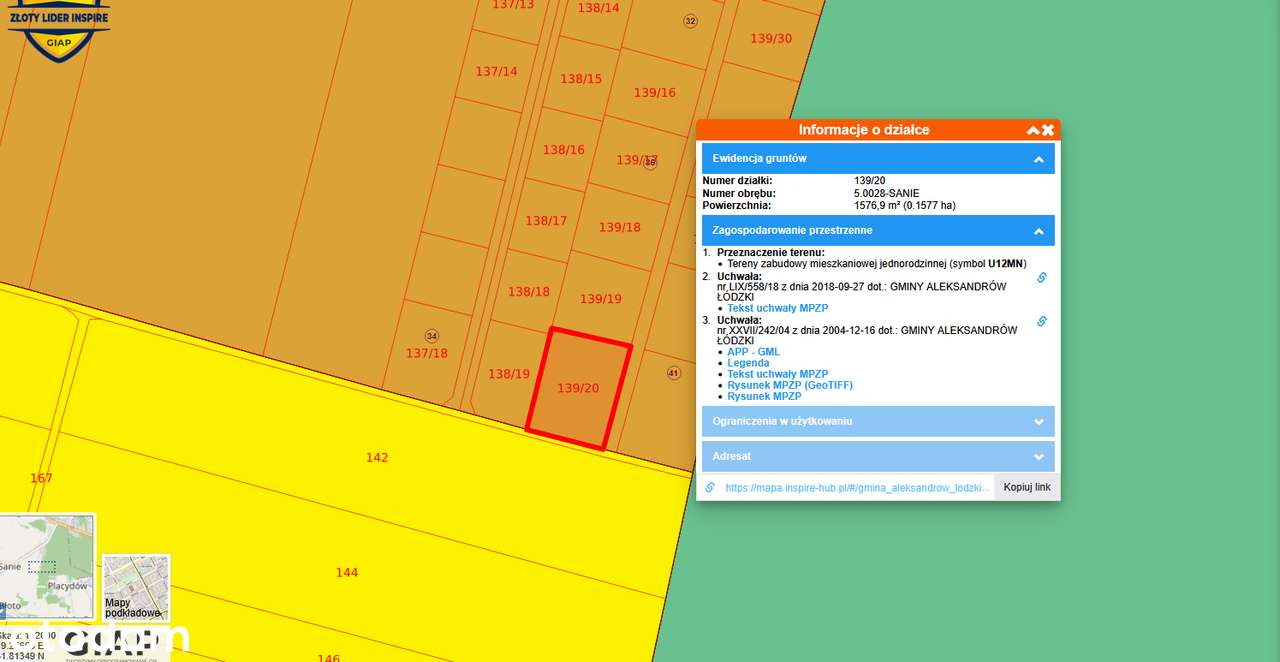Select yellow parcel 167 on the map

[x=41, y=478]
